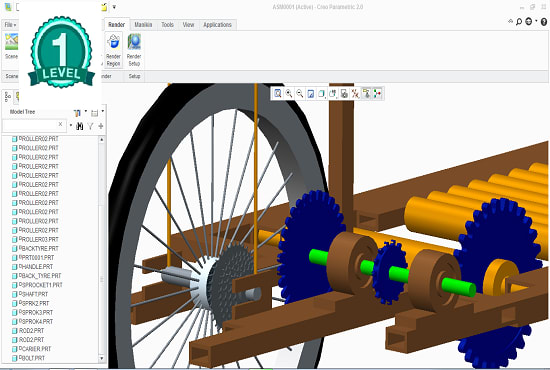Open Datum Display Filters
The width and height of the screenshot is (550, 370).
click(355, 93)
